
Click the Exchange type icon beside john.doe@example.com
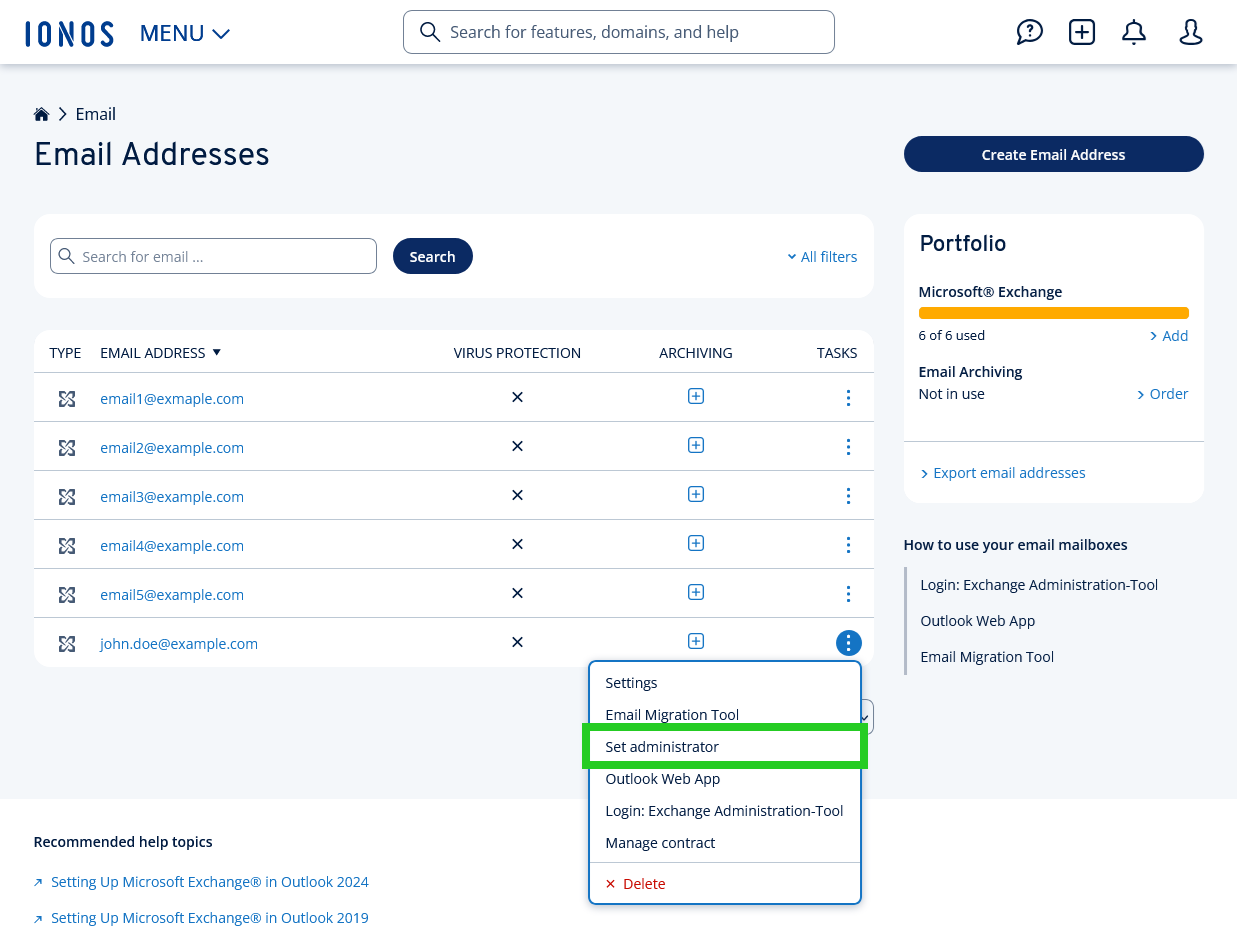[66, 644]
